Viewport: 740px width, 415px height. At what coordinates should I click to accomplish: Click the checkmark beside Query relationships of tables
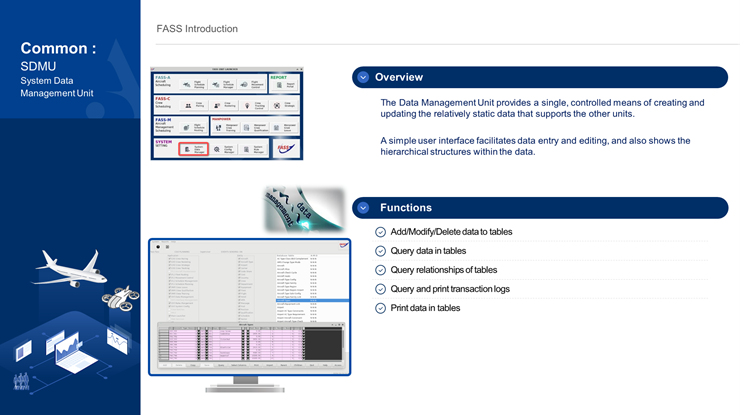tap(380, 270)
